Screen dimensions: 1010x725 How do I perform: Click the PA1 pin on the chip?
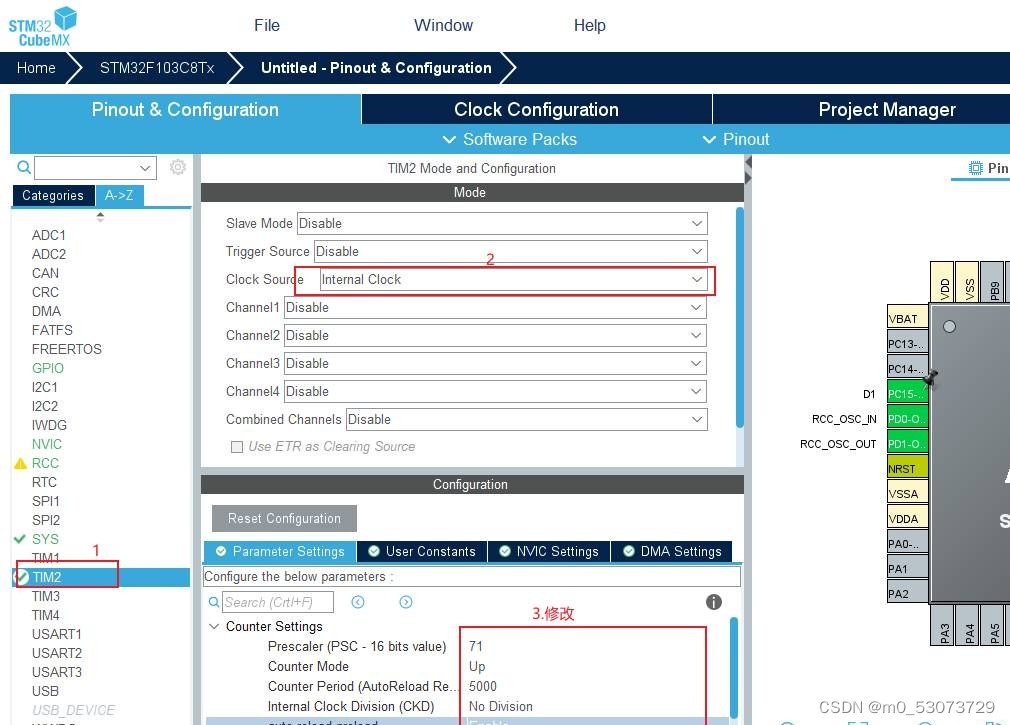pyautogui.click(x=908, y=569)
